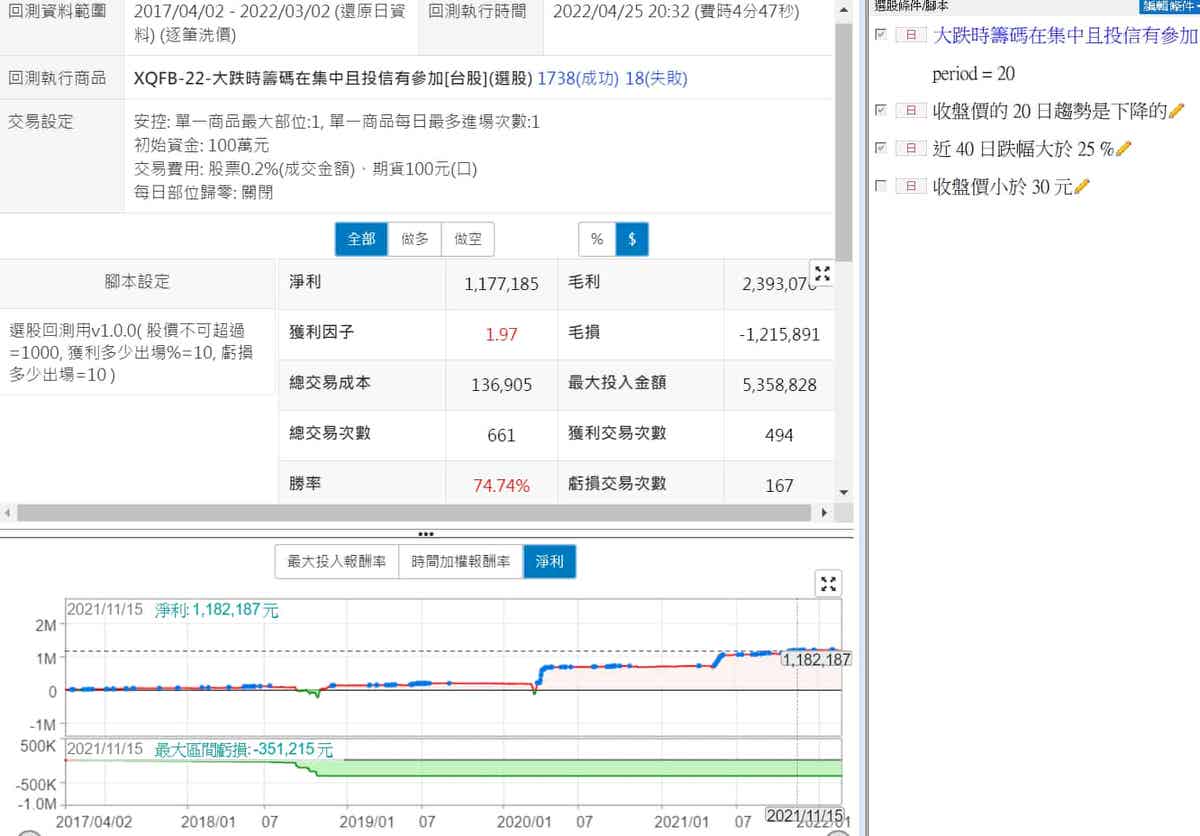Viewport: 1200px width, 836px height.
Task: Select the 時間加權報酬率 chart tab
Action: (x=460, y=562)
